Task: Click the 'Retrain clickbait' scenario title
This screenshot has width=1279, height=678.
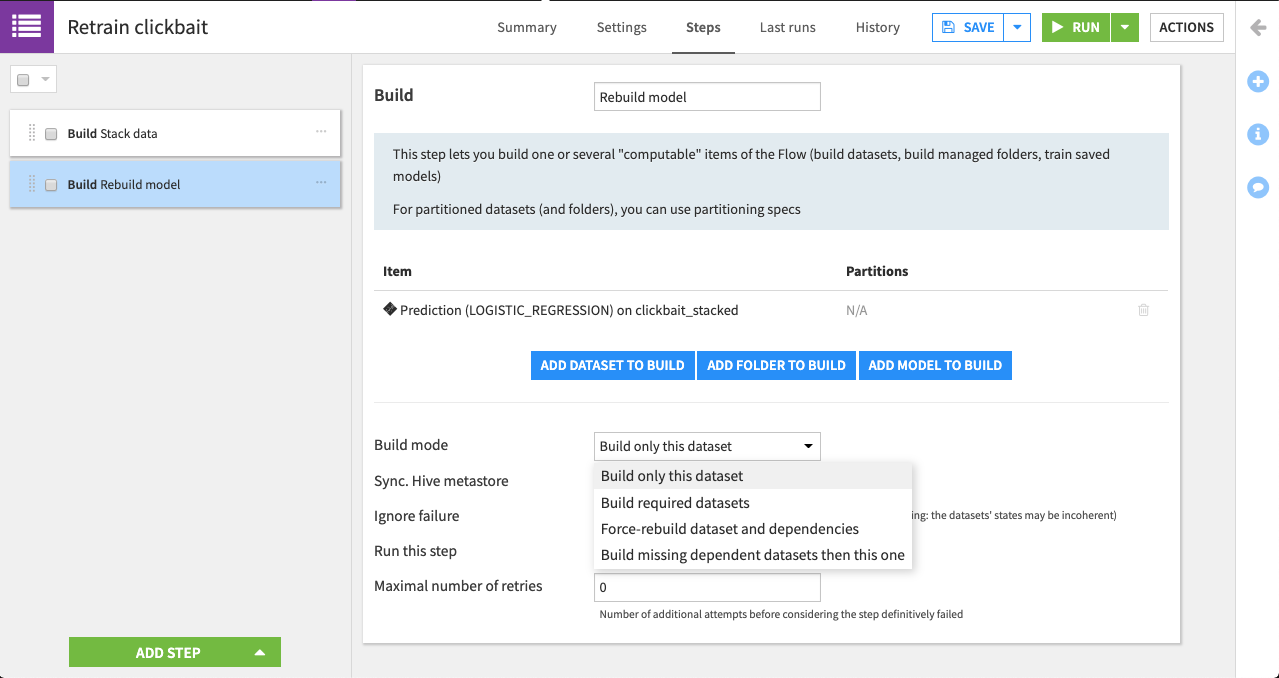Action: [138, 27]
